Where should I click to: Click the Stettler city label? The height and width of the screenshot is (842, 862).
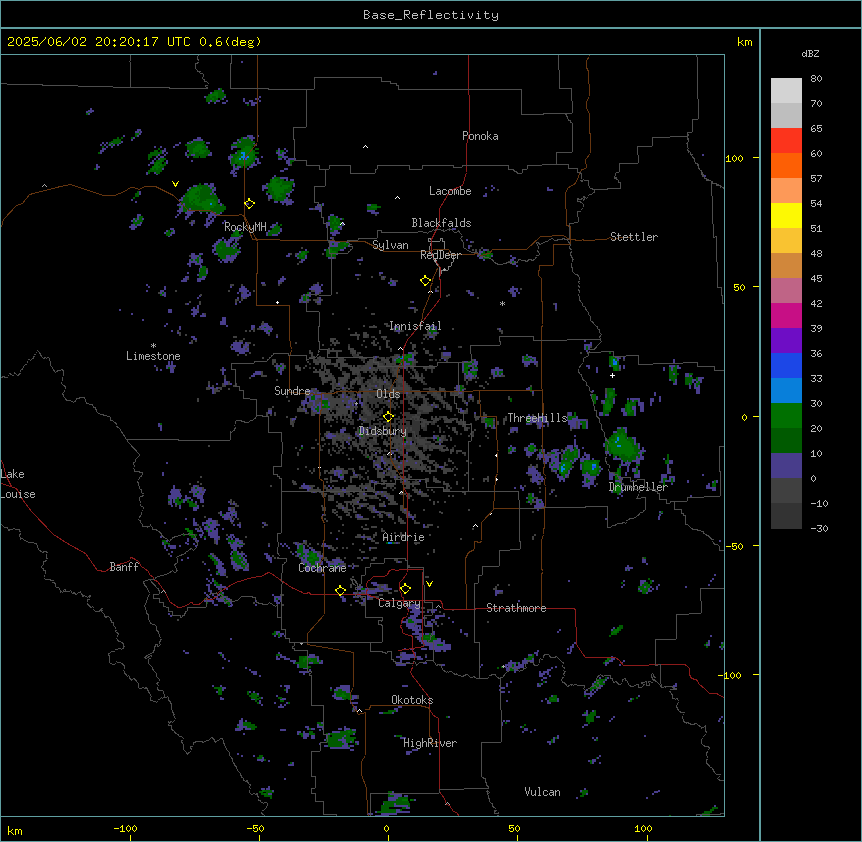click(x=634, y=237)
